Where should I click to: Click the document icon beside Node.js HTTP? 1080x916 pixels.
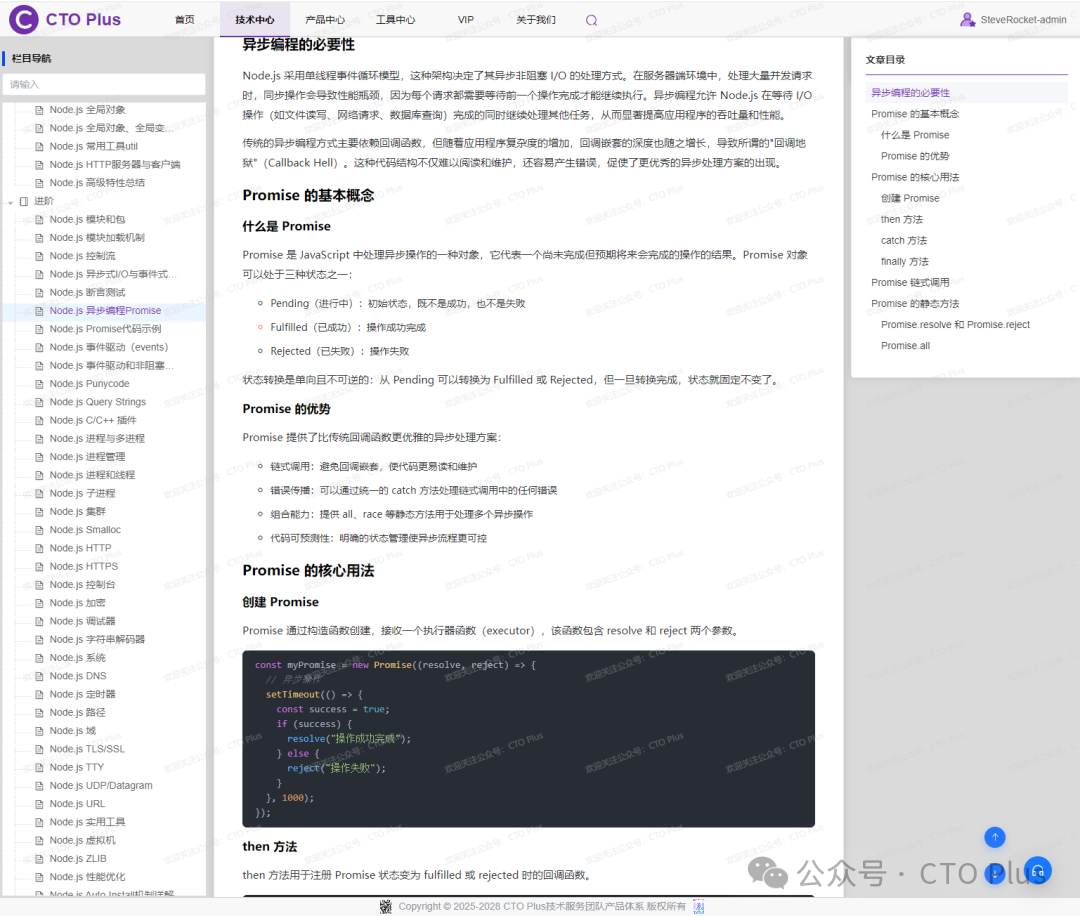(x=40, y=547)
